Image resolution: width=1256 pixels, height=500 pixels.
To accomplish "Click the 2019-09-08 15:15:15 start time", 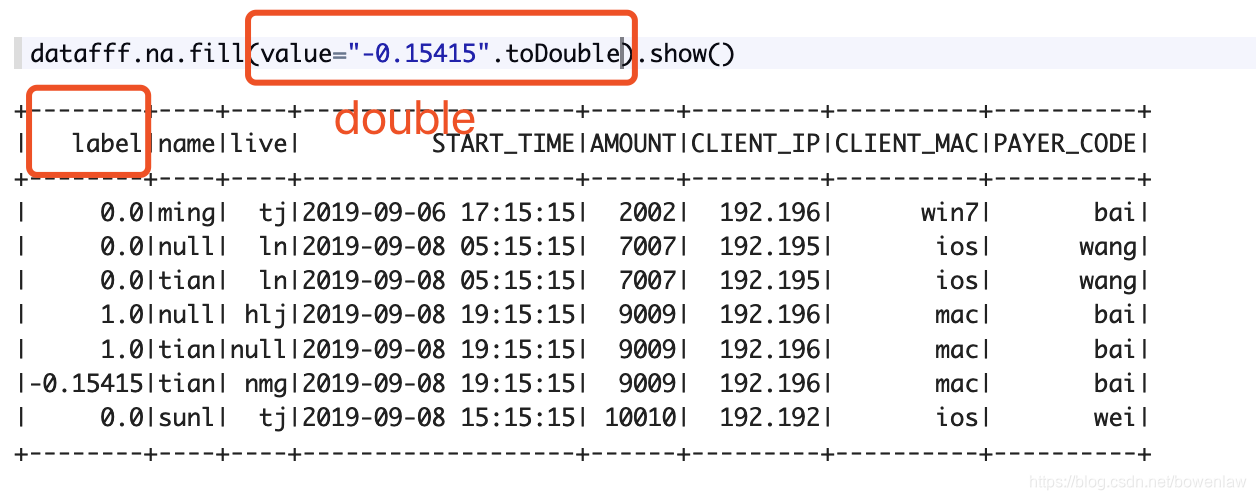I will [x=439, y=417].
